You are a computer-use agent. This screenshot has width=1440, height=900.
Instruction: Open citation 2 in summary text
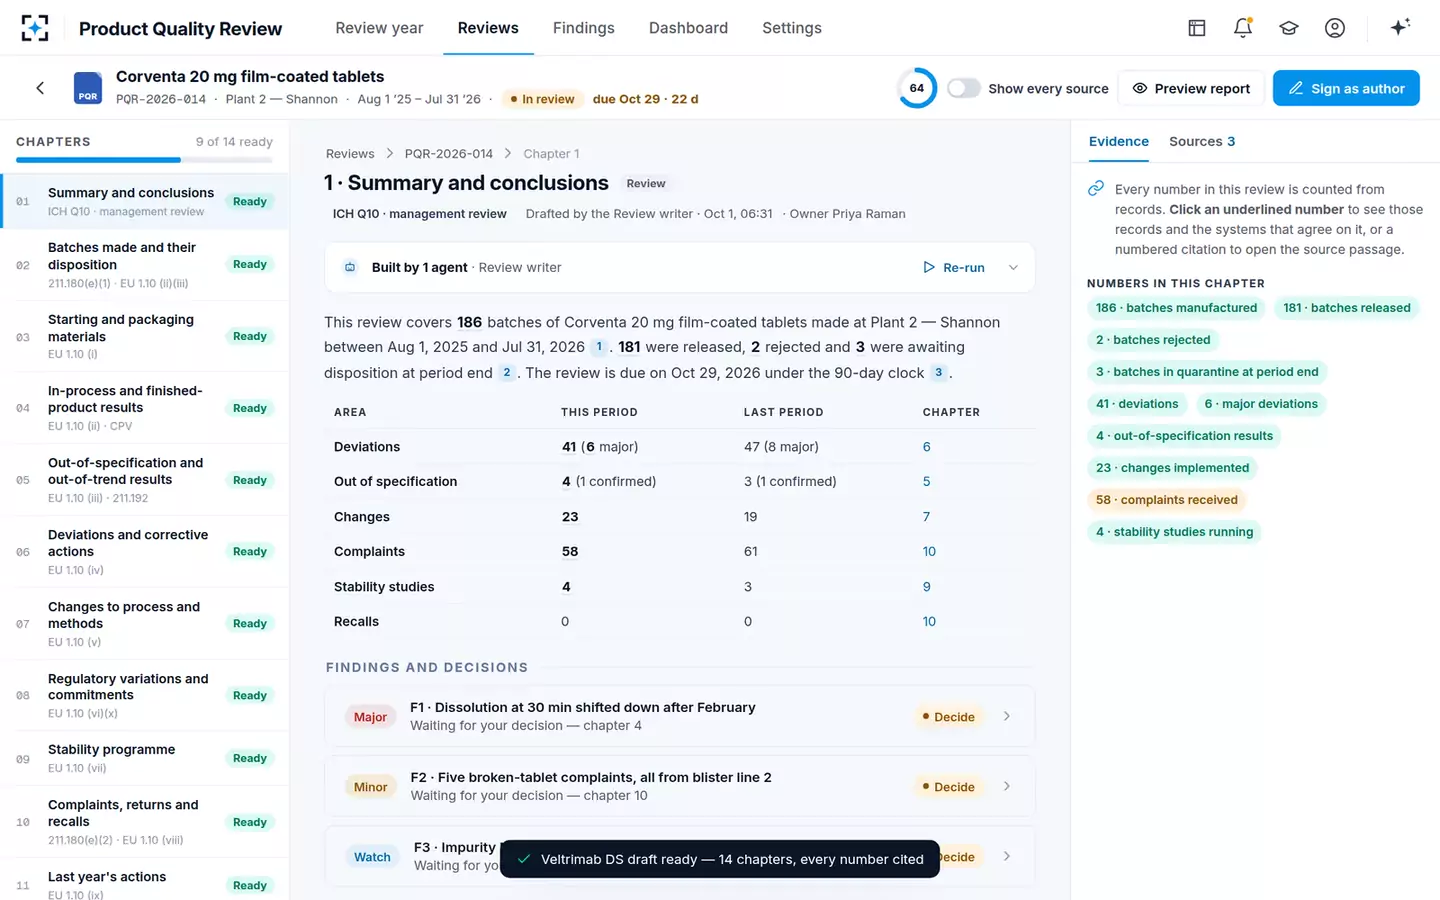pos(507,373)
